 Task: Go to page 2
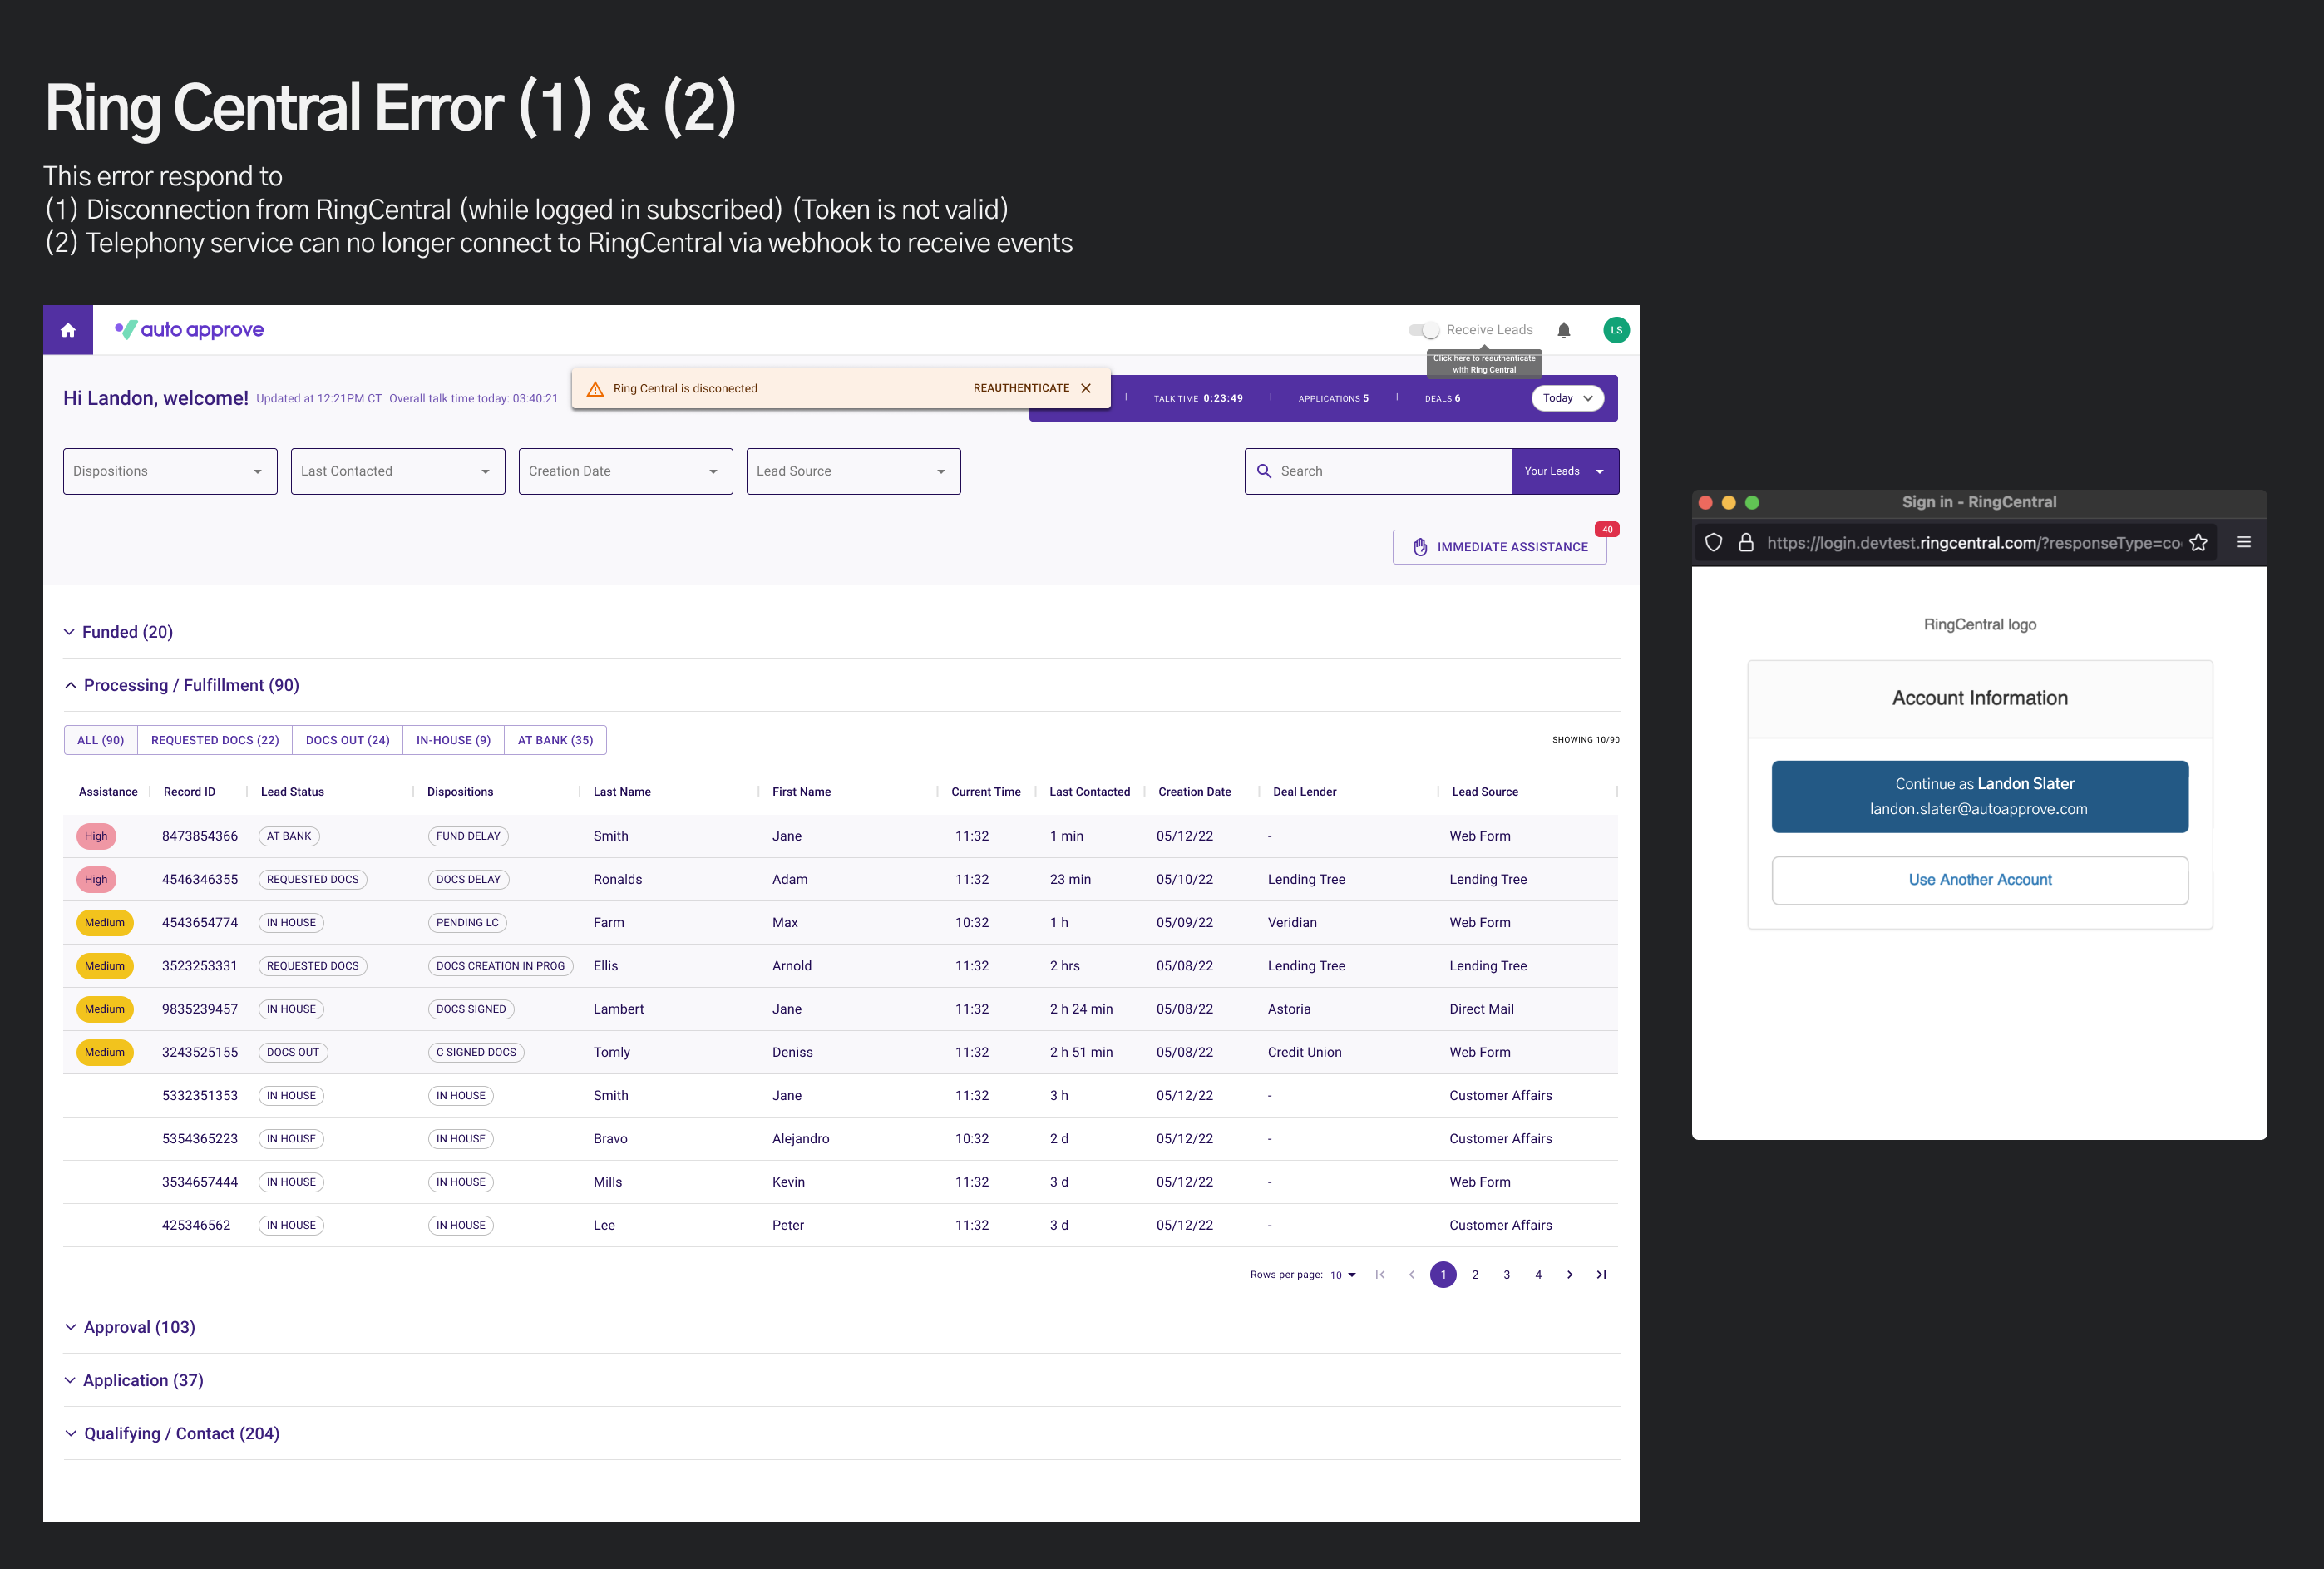(x=1475, y=1275)
